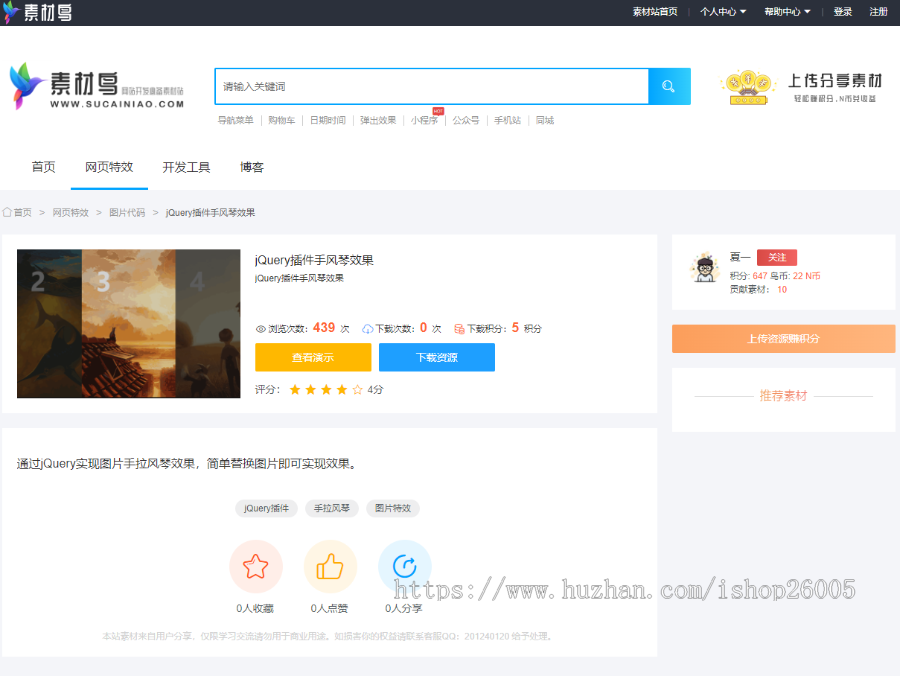This screenshot has width=900, height=676.
Task: Expand the 帮助中心 dropdown
Action: pos(787,11)
